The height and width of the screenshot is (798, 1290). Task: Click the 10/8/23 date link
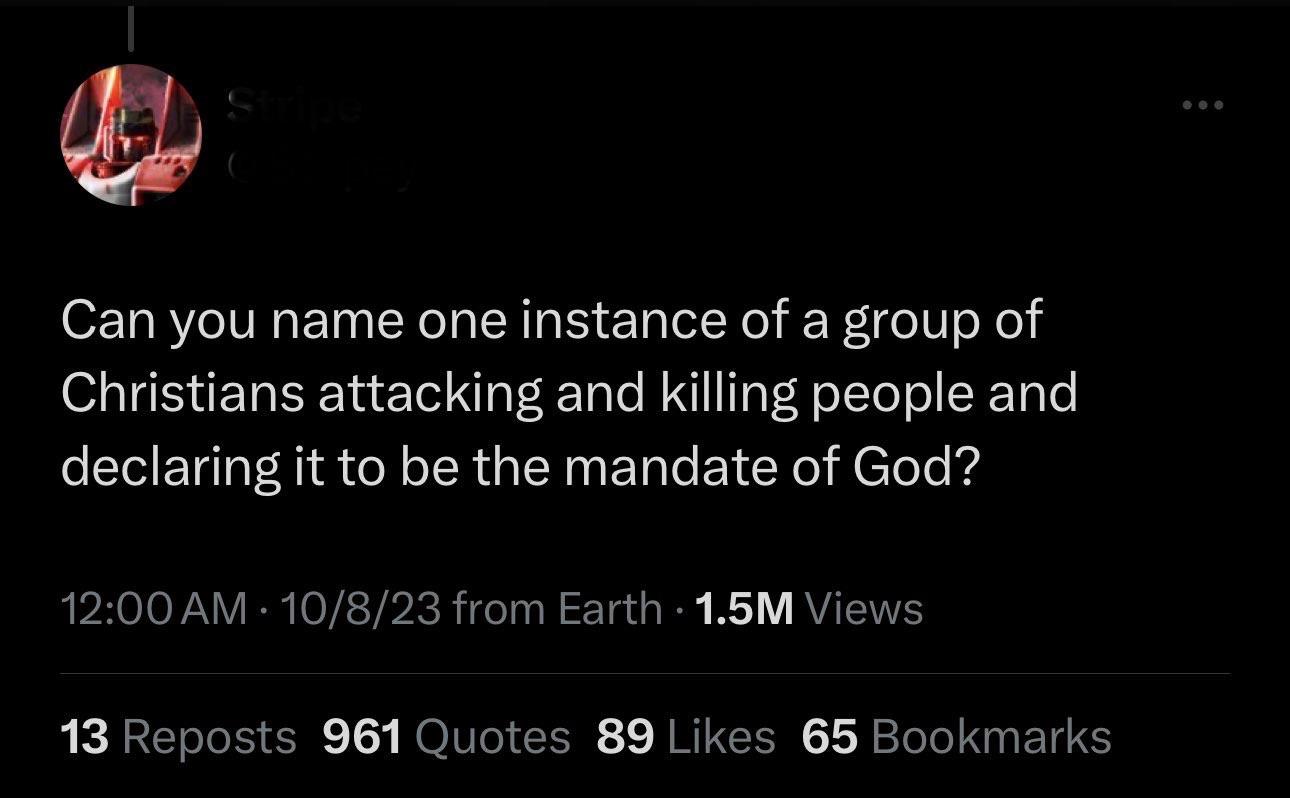tap(365, 608)
